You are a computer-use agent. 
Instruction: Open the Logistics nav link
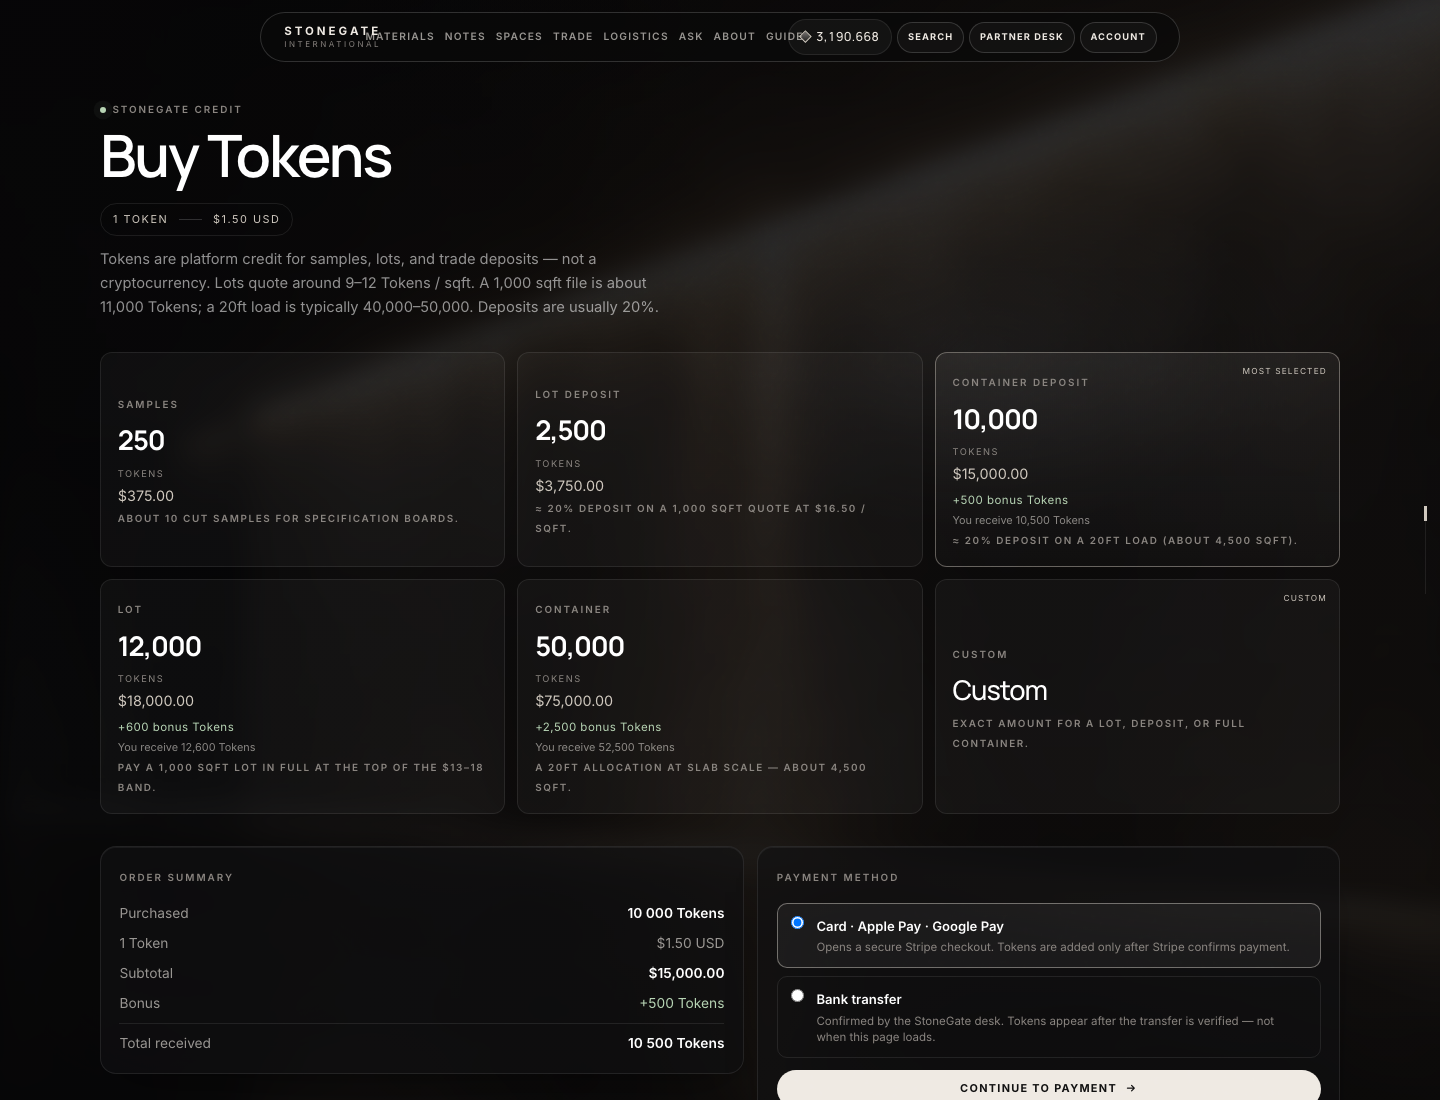tap(636, 37)
